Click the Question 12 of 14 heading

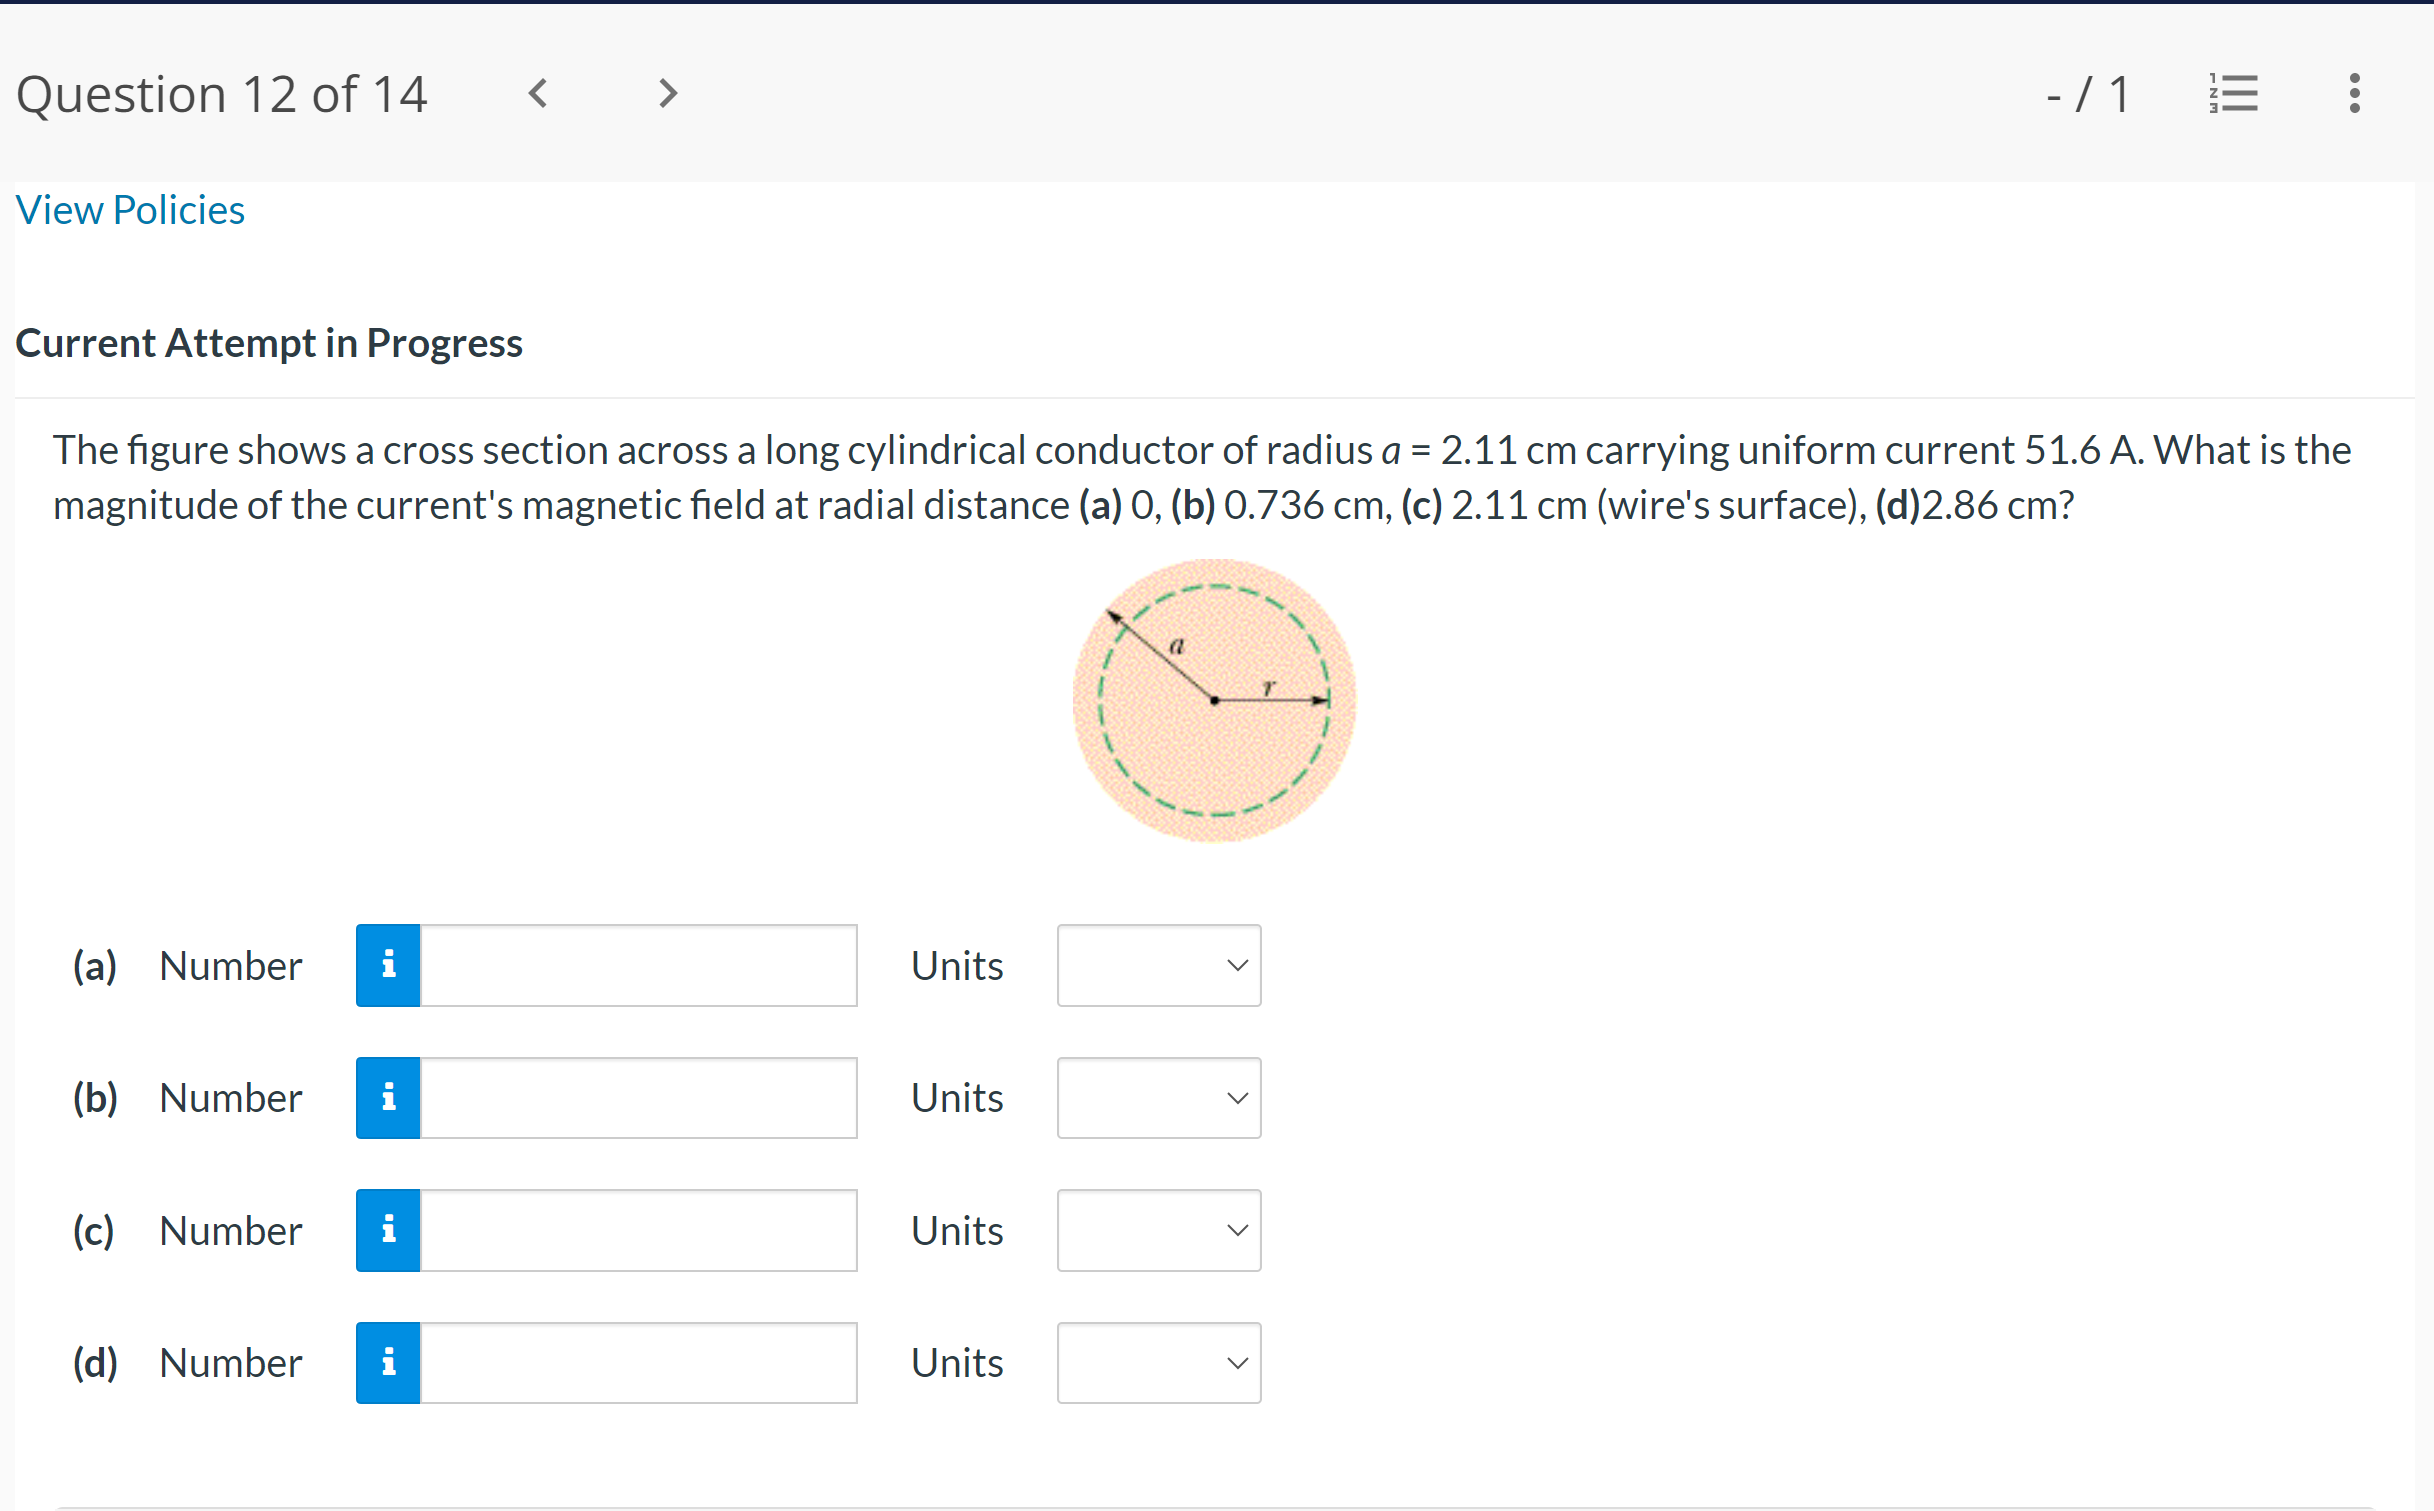pos(222,95)
